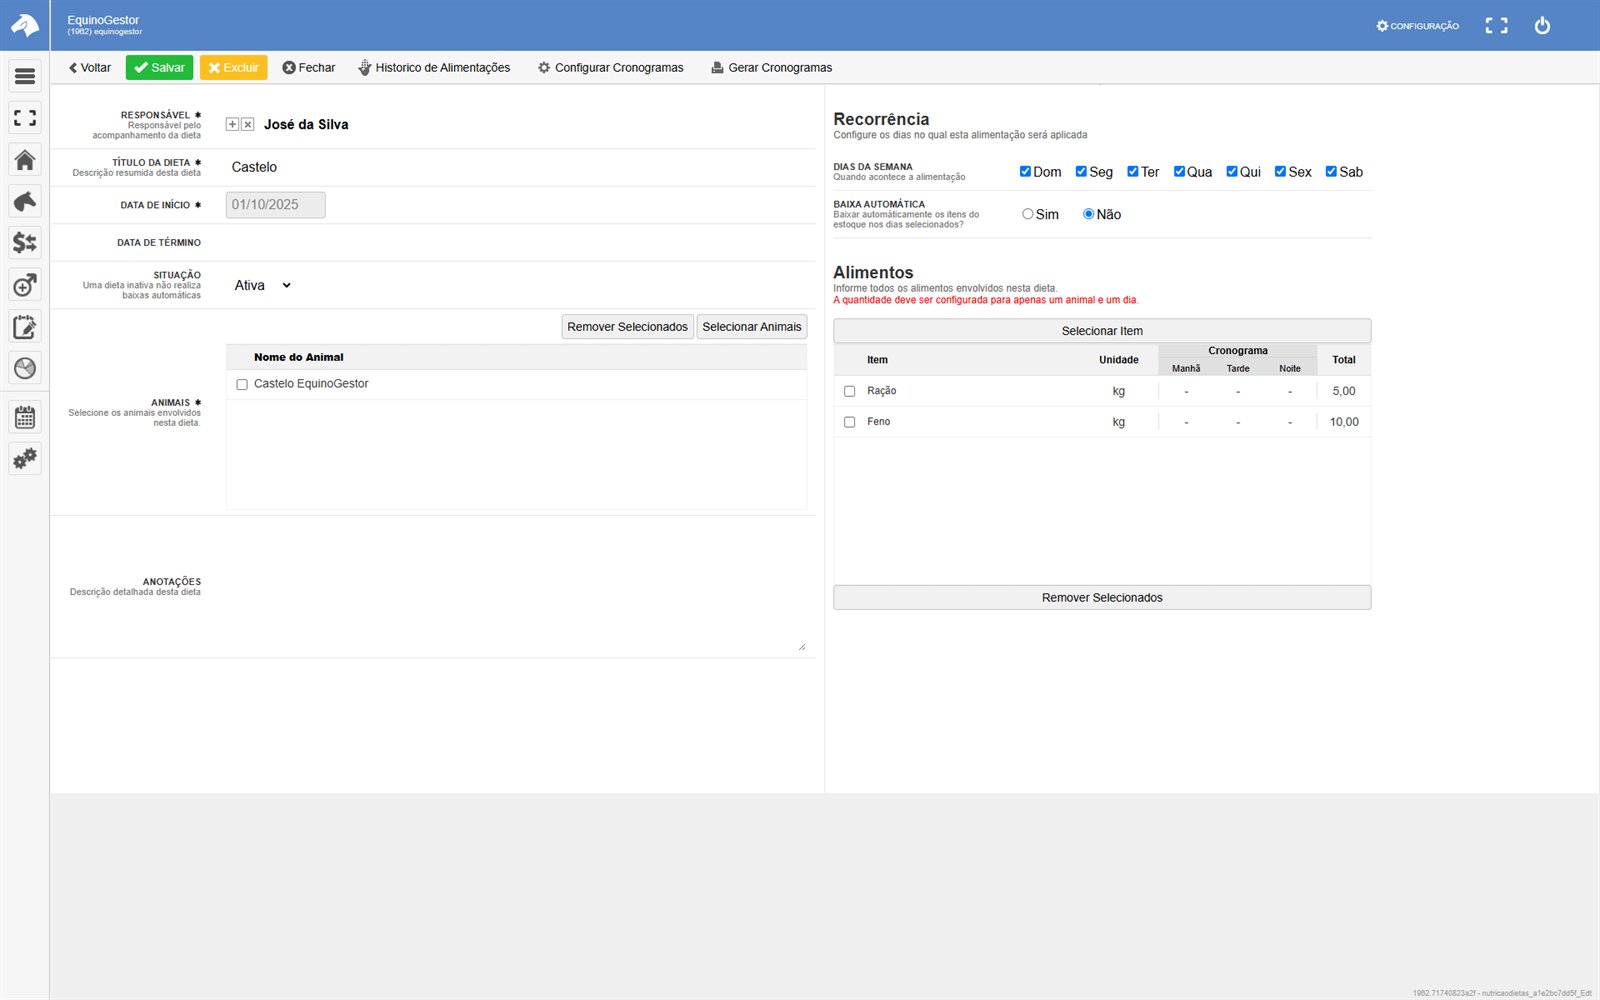Click into the Anotações text area
1600x1000 pixels.
[516, 587]
